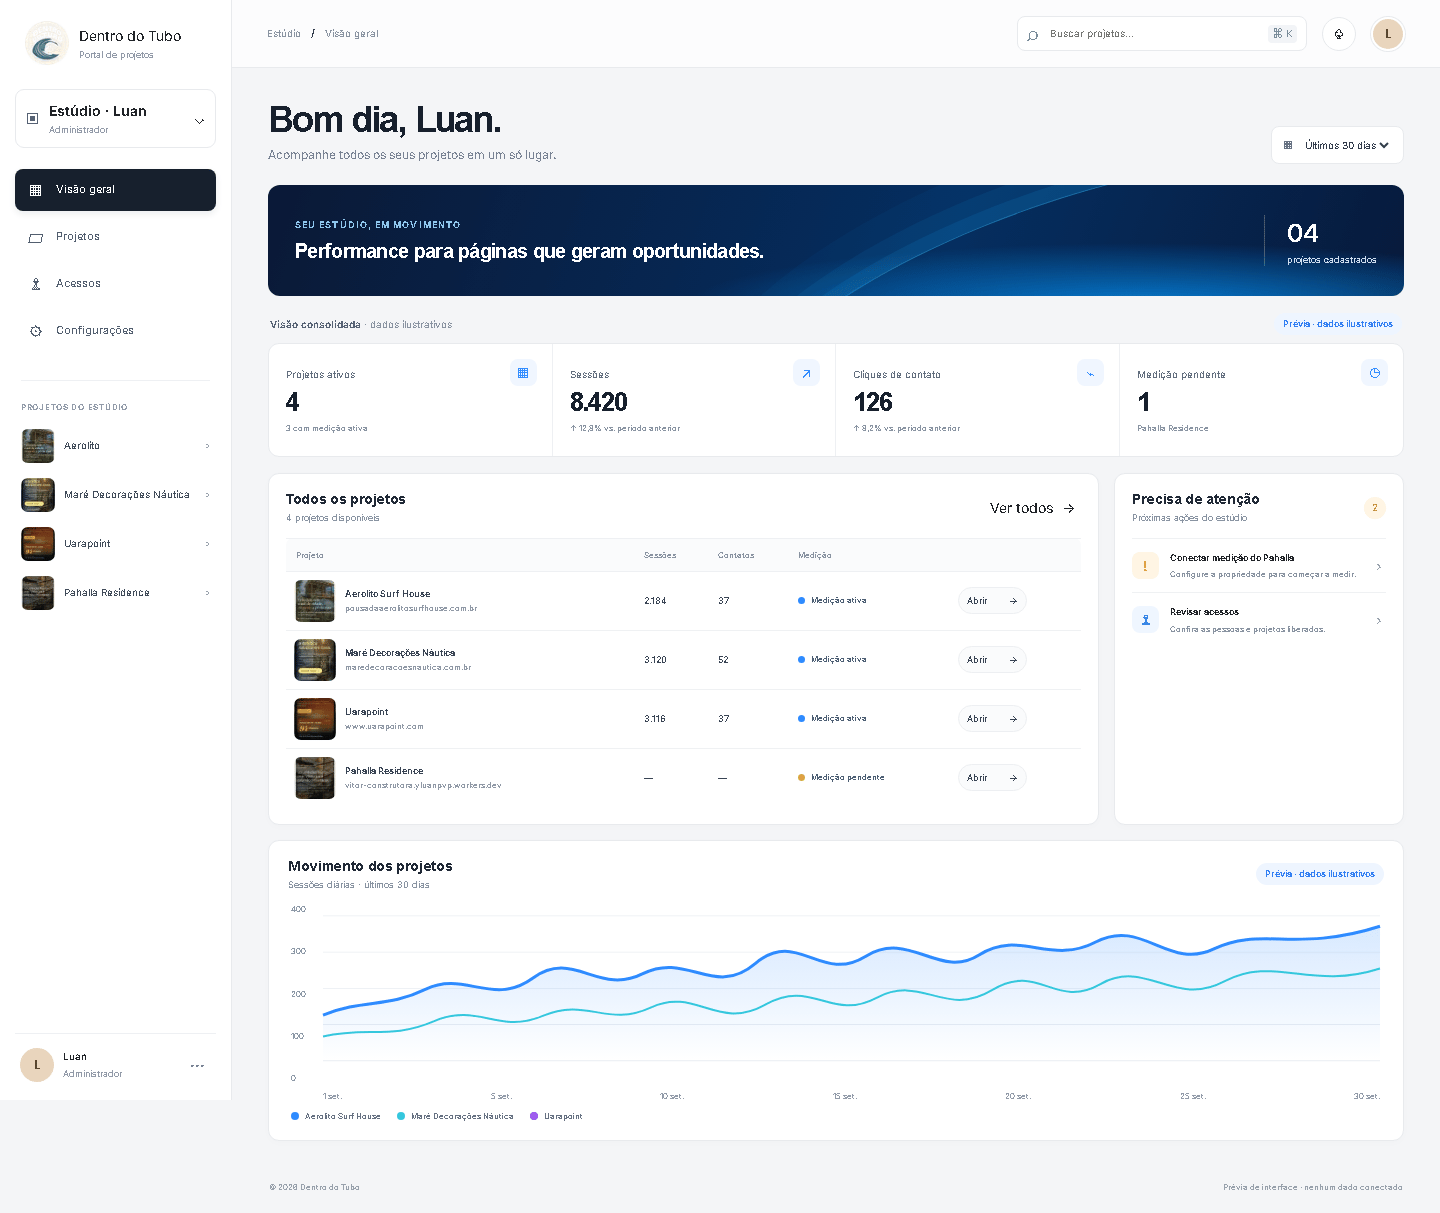Open the three-dot menu beside Luan's profile

(x=197, y=1066)
